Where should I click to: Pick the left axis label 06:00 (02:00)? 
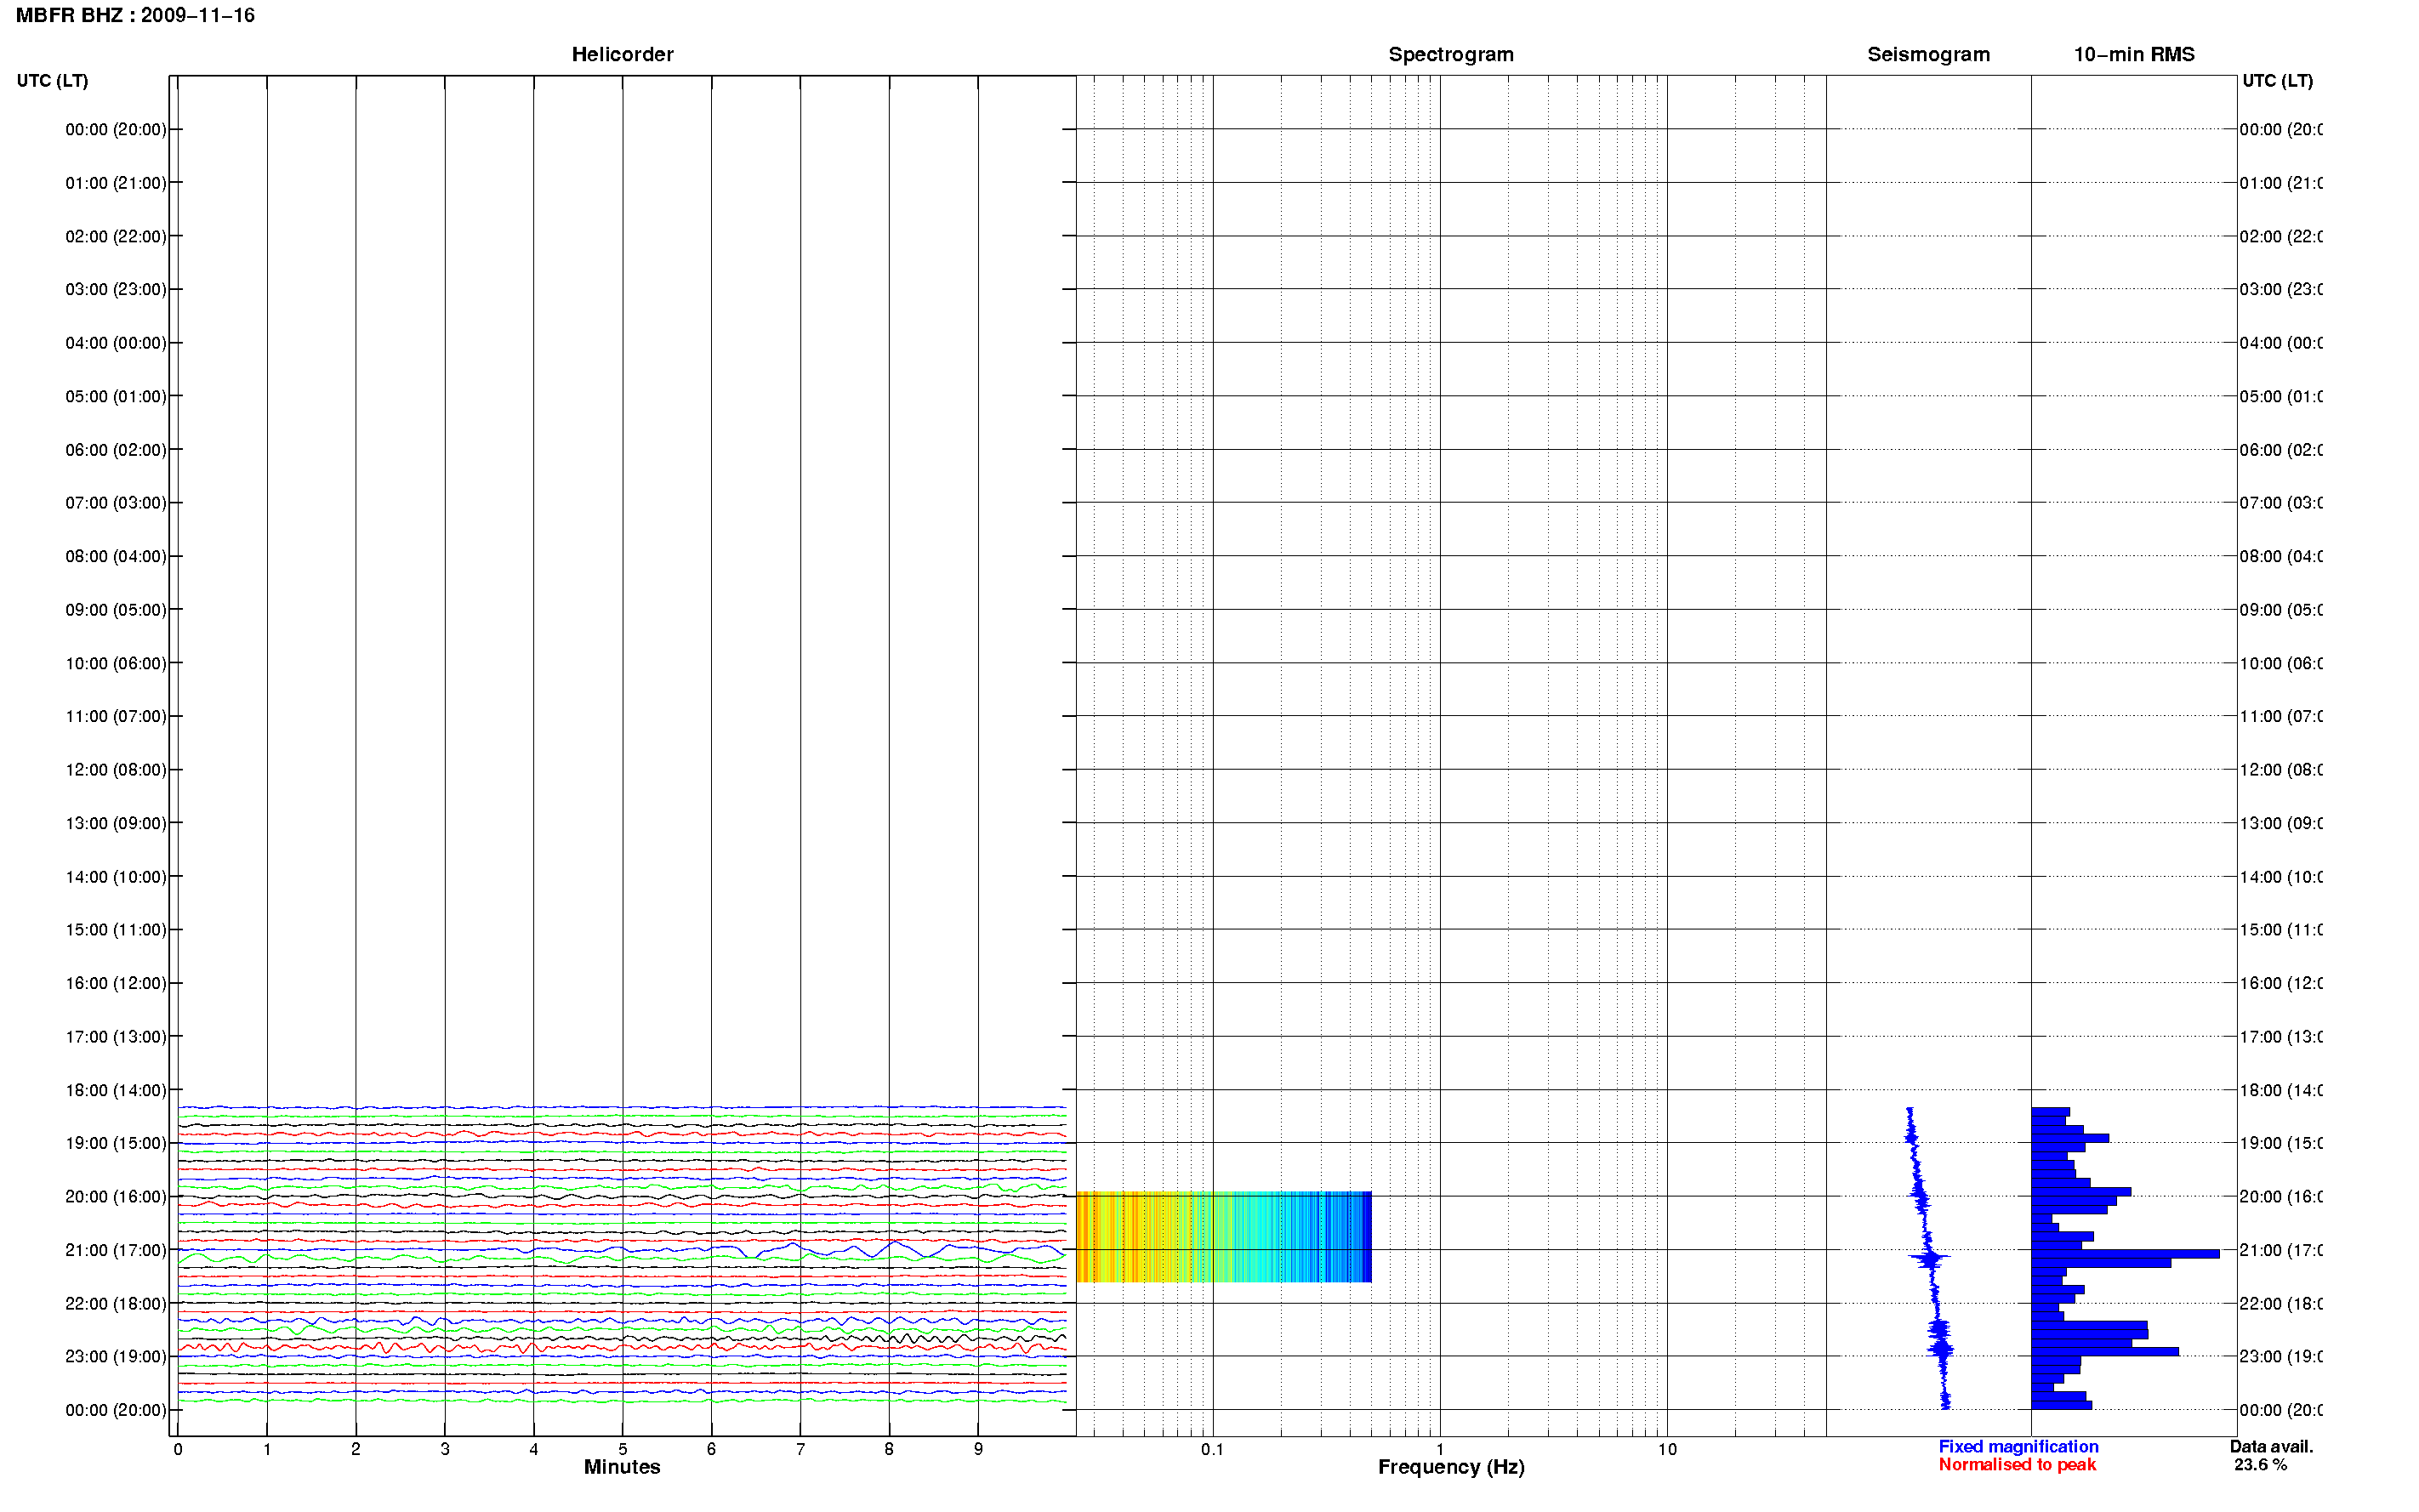(116, 450)
